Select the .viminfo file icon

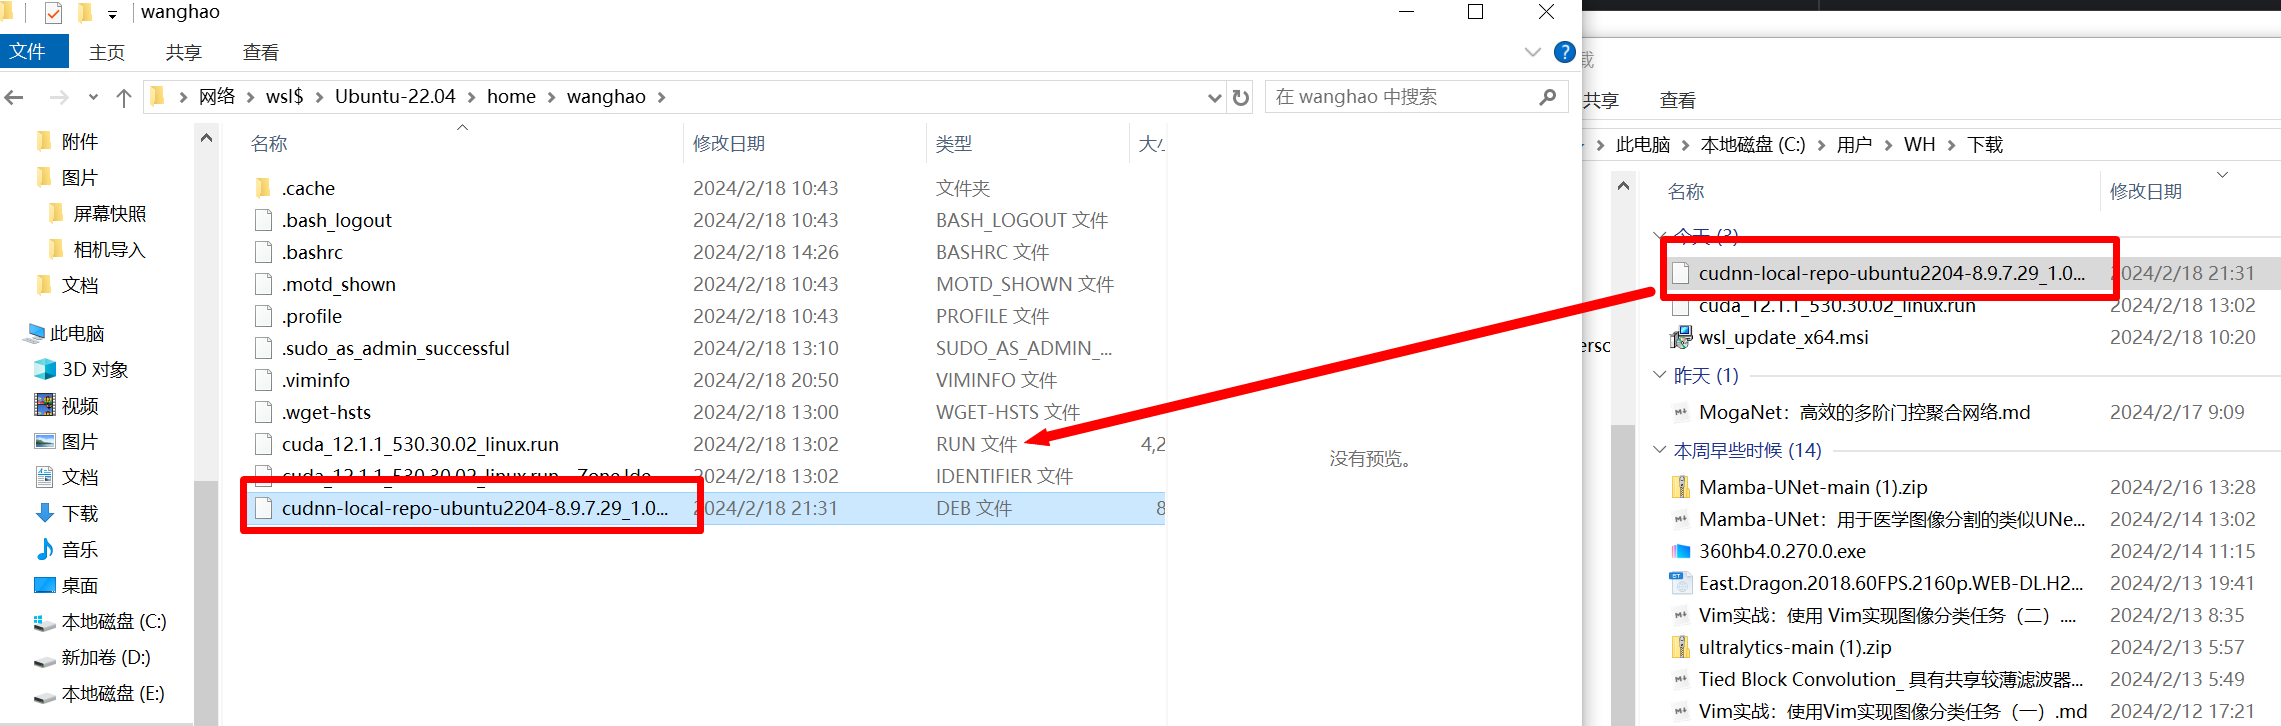[264, 380]
